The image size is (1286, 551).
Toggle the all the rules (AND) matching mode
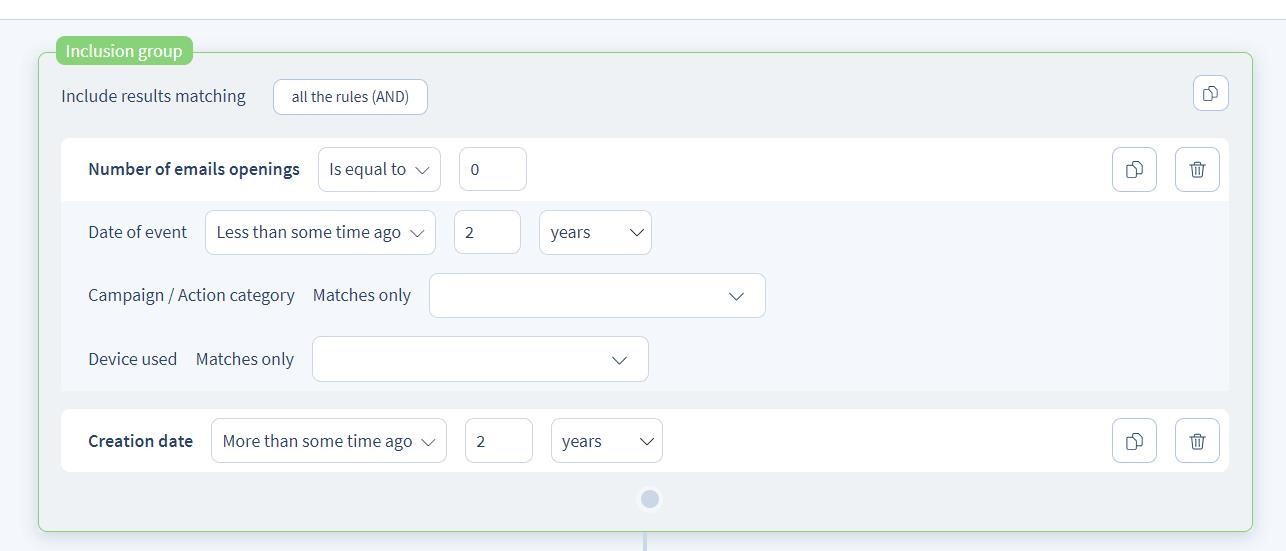(350, 97)
